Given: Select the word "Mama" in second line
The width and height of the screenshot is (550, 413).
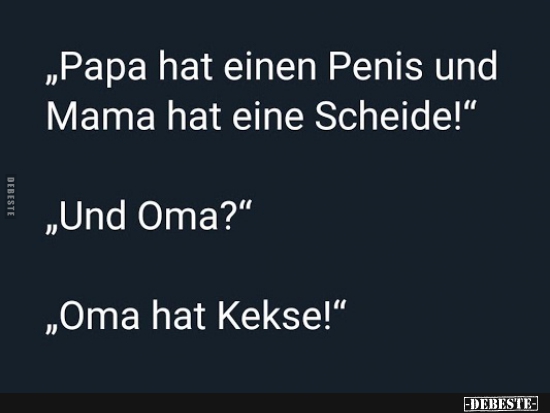Looking at the screenshot, I should point(101,116).
